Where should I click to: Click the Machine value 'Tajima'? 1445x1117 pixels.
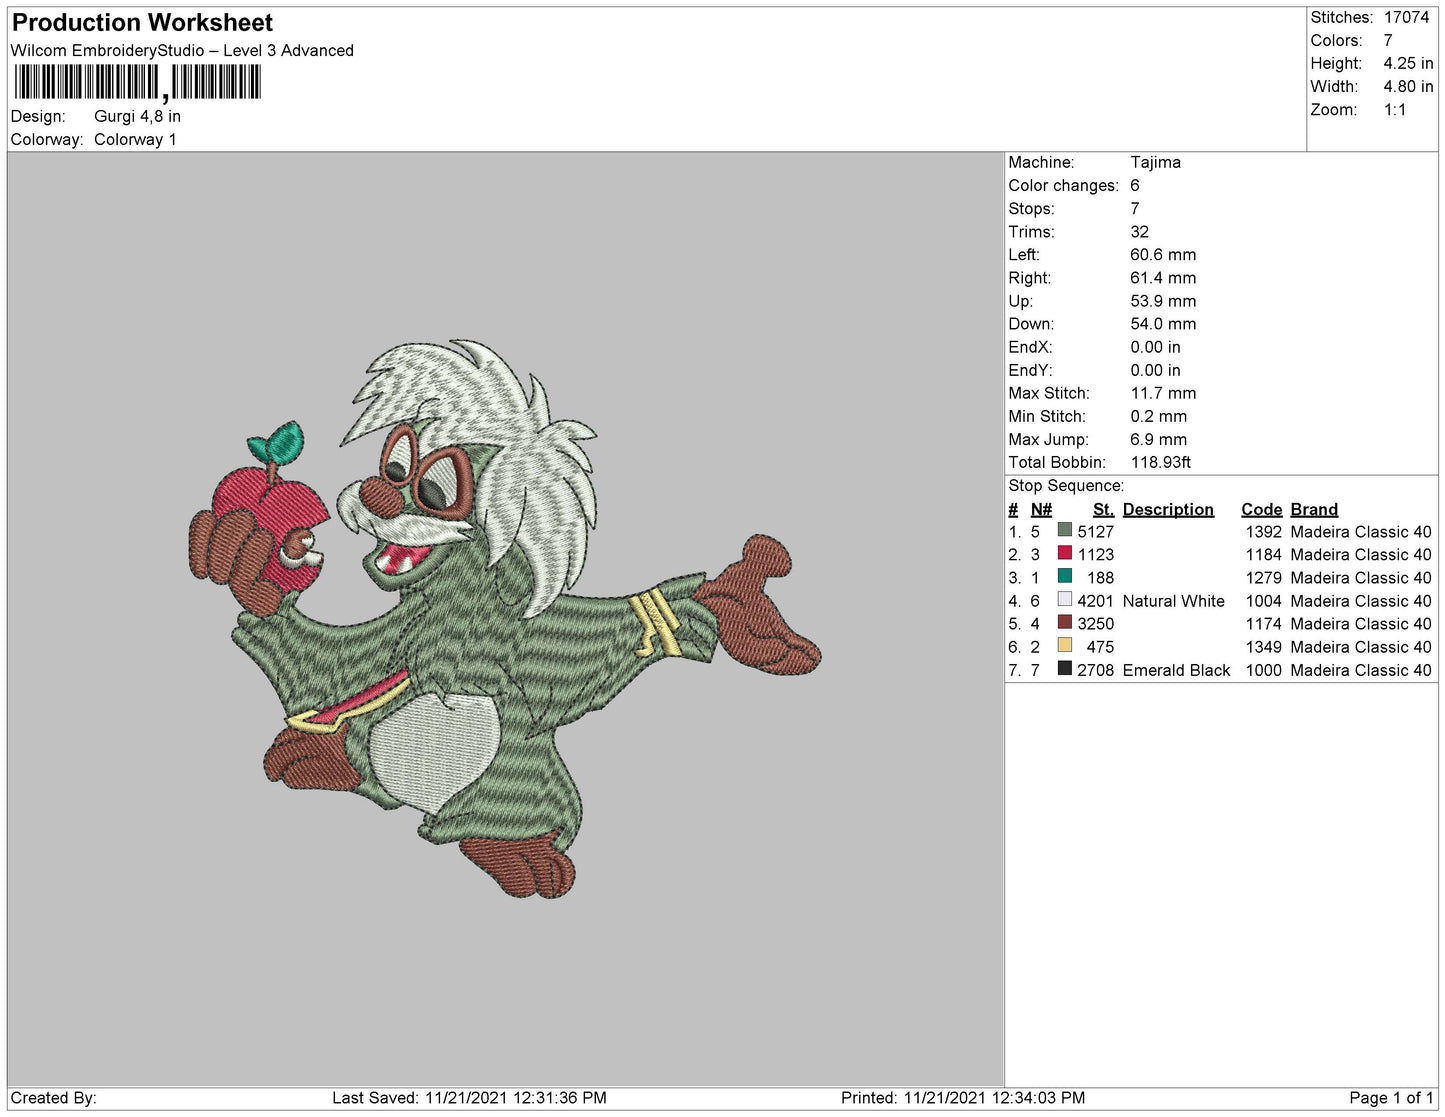1155,162
